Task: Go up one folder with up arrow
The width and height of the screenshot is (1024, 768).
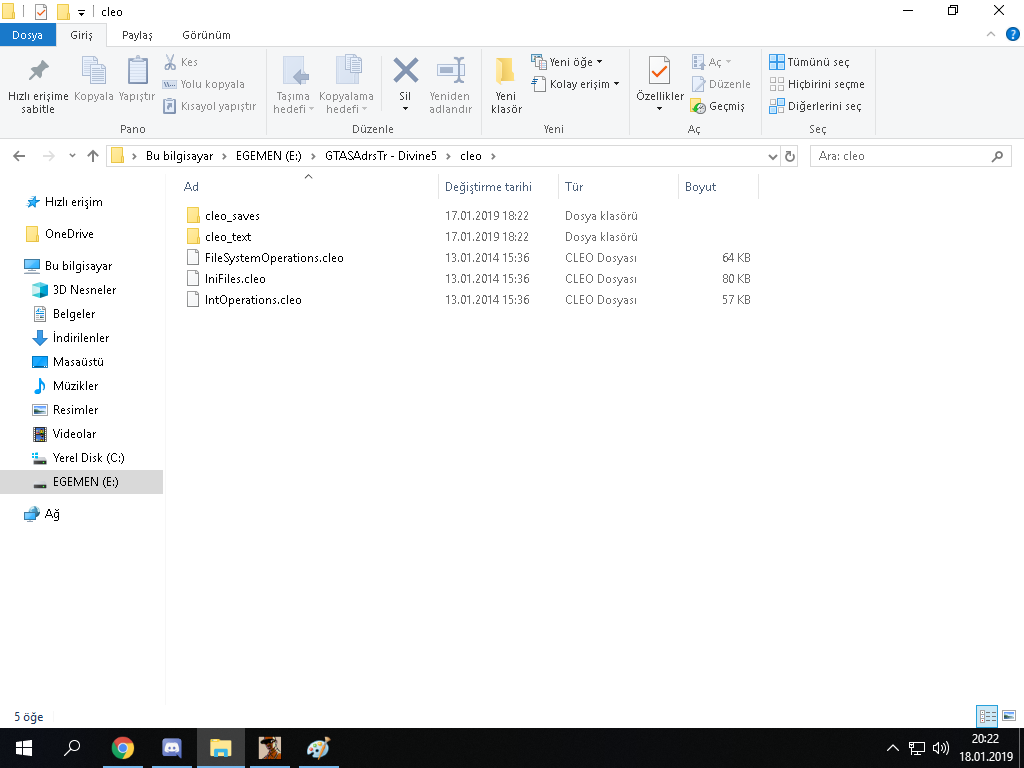Action: [93, 156]
